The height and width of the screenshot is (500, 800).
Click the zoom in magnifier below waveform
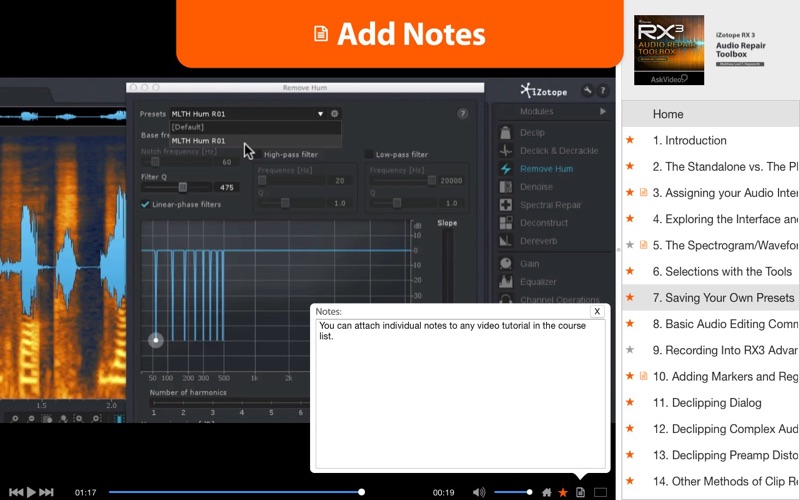14,419
